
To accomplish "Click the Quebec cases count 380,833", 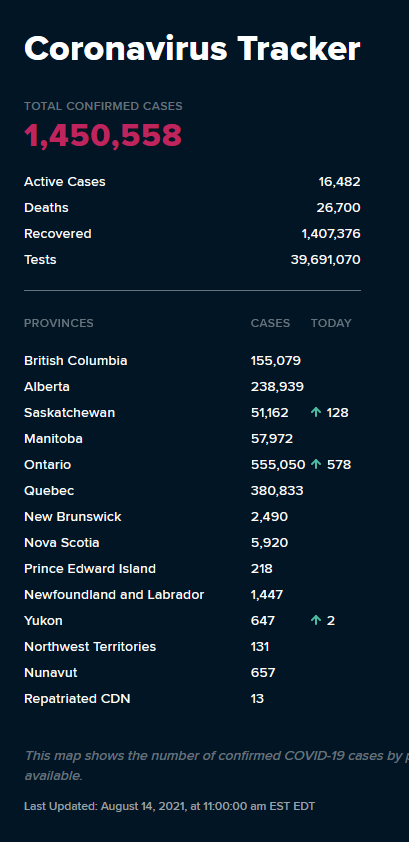I will (x=277, y=491).
